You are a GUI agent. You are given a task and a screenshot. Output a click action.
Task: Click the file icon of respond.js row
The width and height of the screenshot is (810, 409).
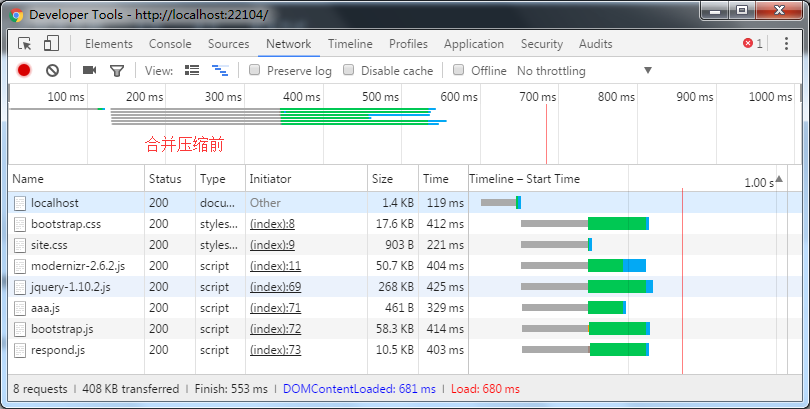click(x=20, y=350)
